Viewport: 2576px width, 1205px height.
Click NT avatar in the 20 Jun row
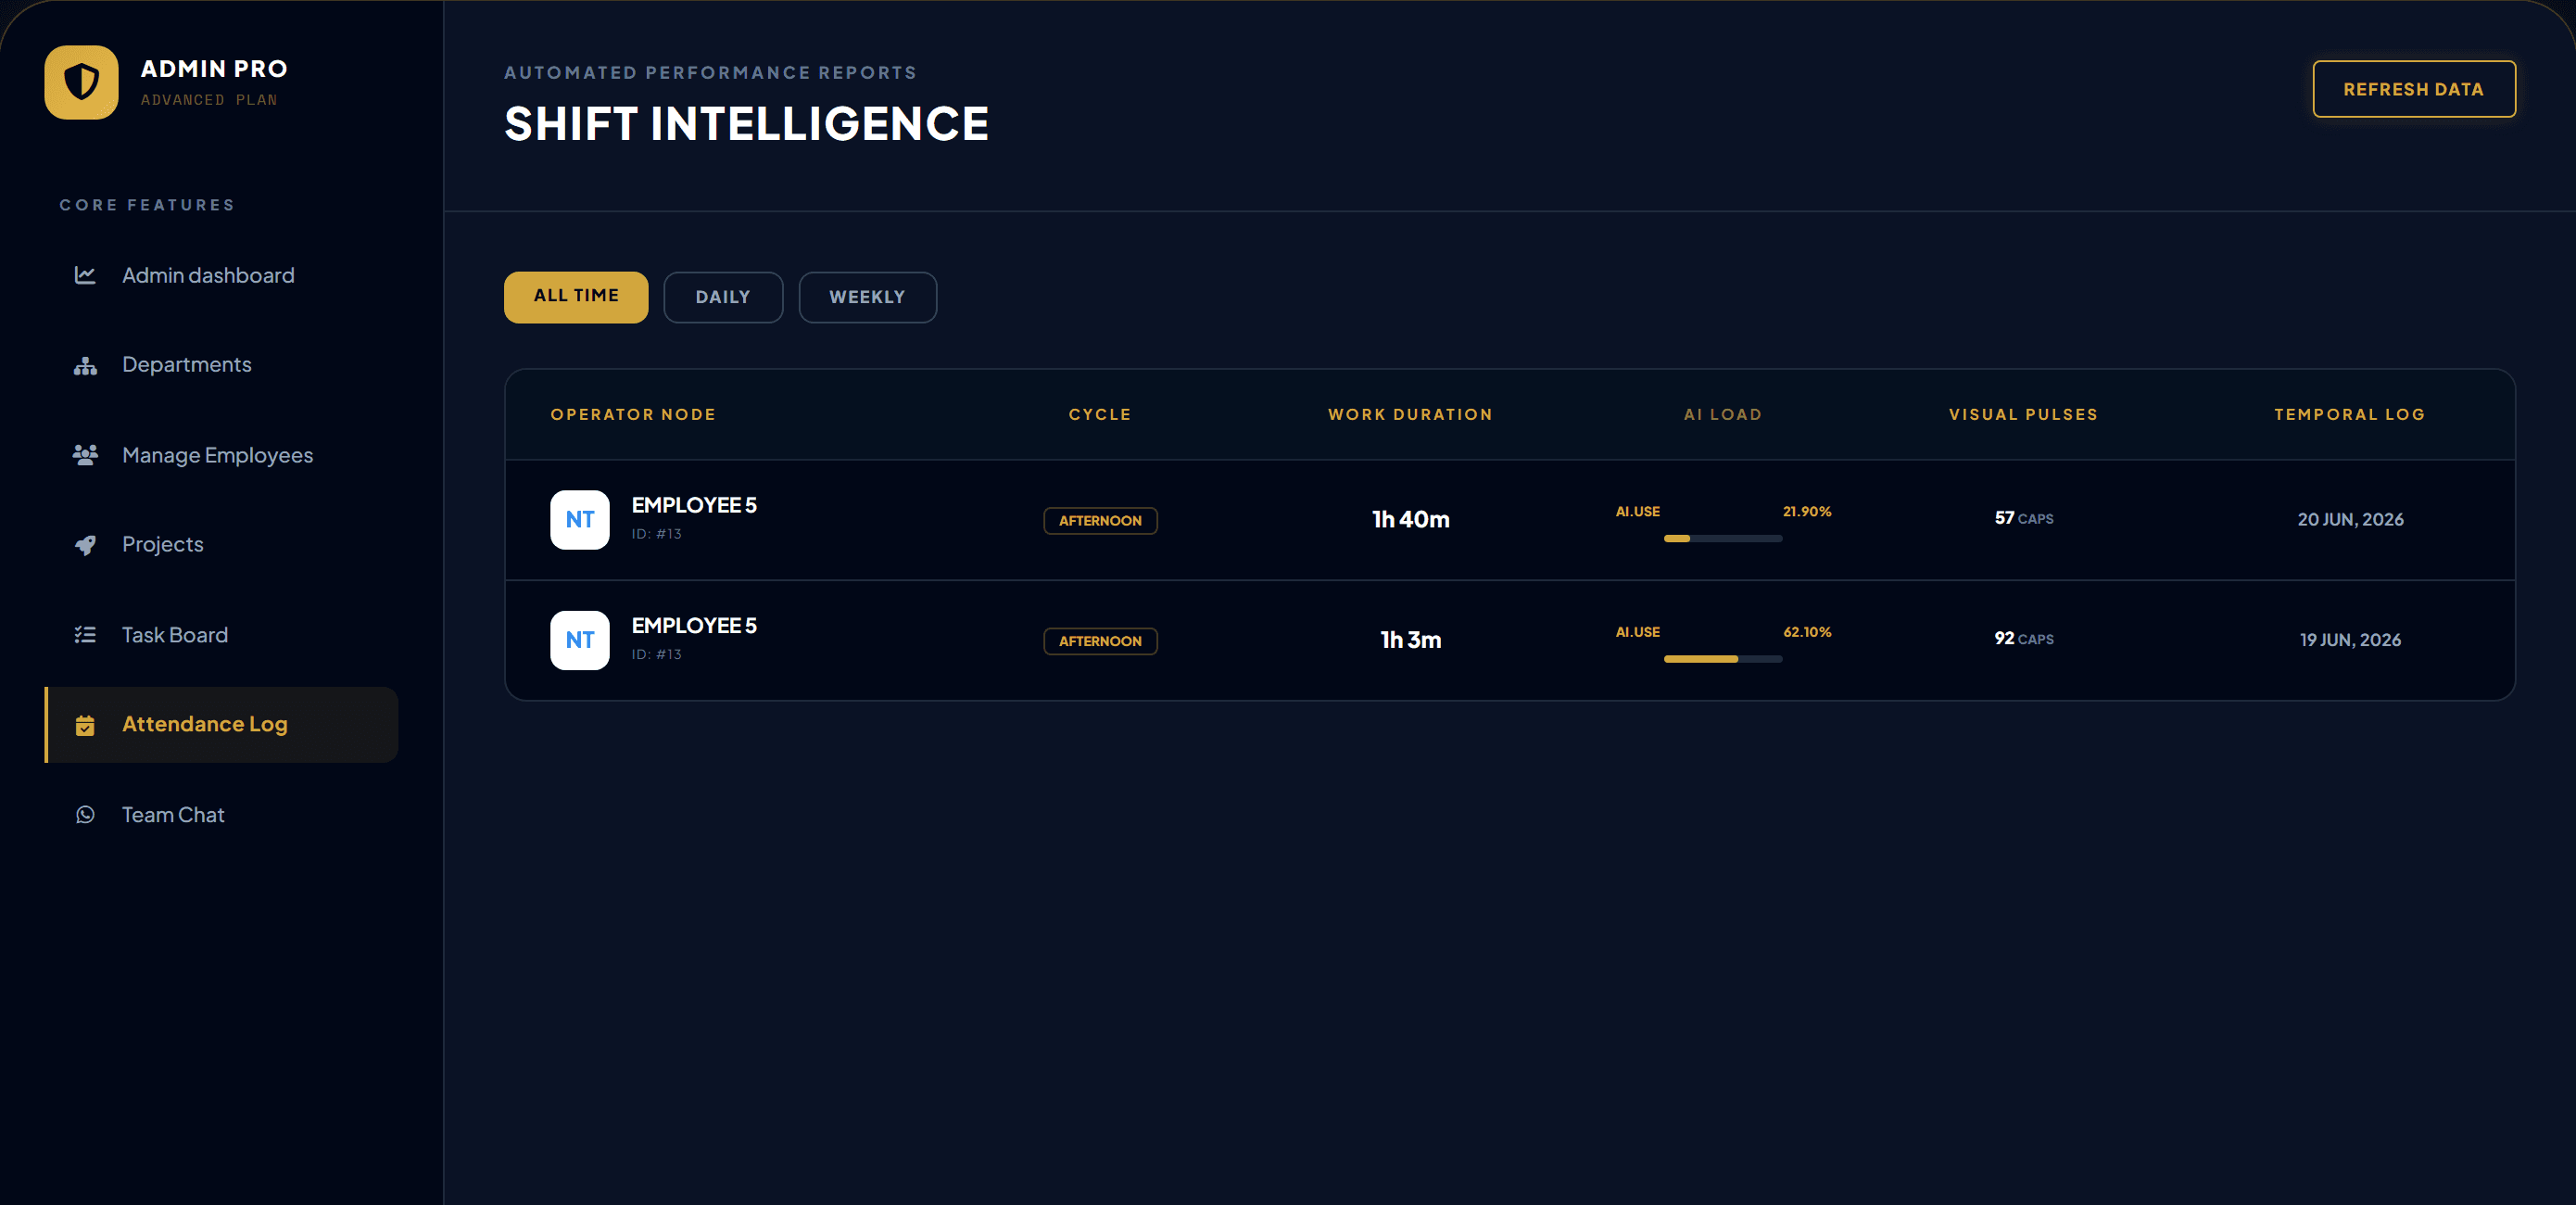(x=580, y=520)
